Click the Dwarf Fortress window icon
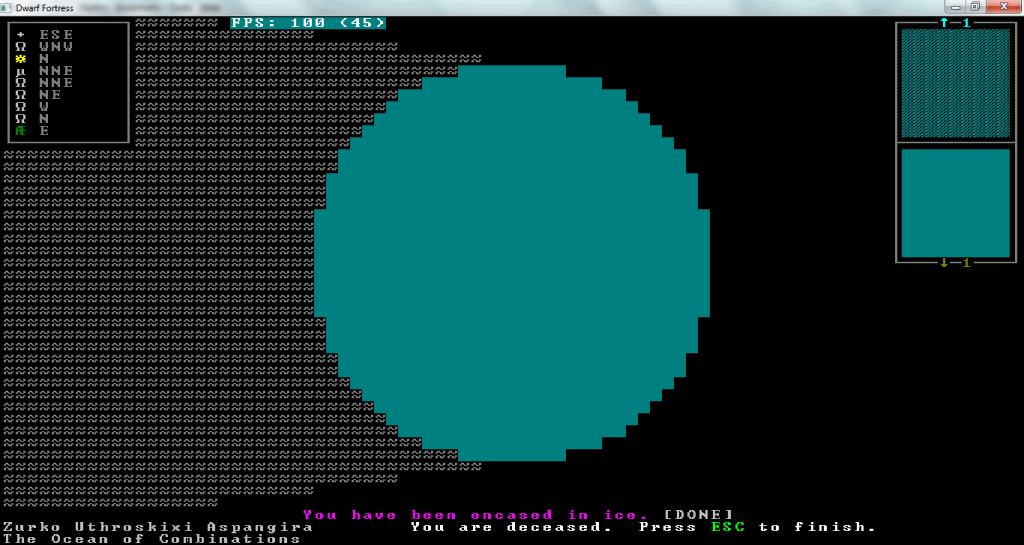1024x545 pixels. 8,8
